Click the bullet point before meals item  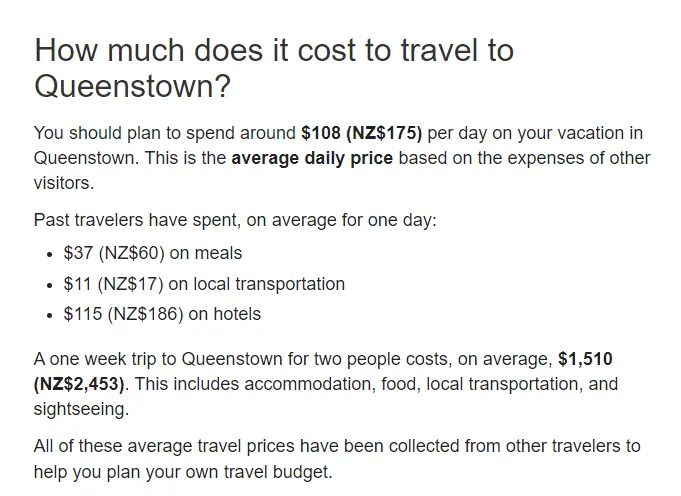(x=50, y=255)
